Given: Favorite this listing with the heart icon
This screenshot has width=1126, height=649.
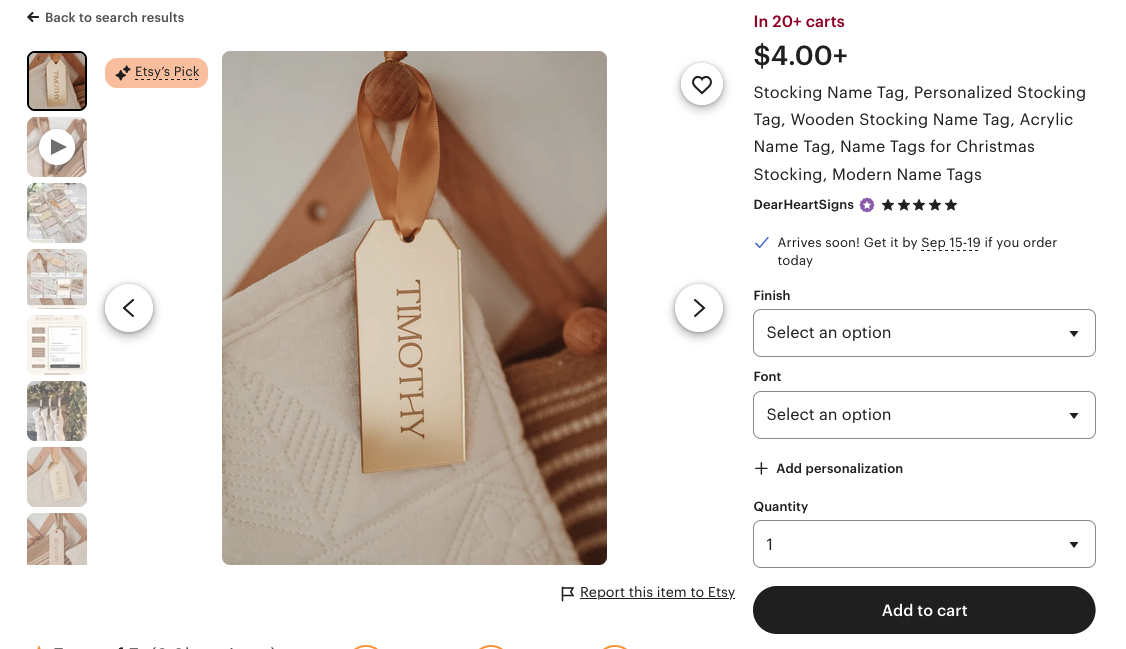Looking at the screenshot, I should [x=701, y=84].
